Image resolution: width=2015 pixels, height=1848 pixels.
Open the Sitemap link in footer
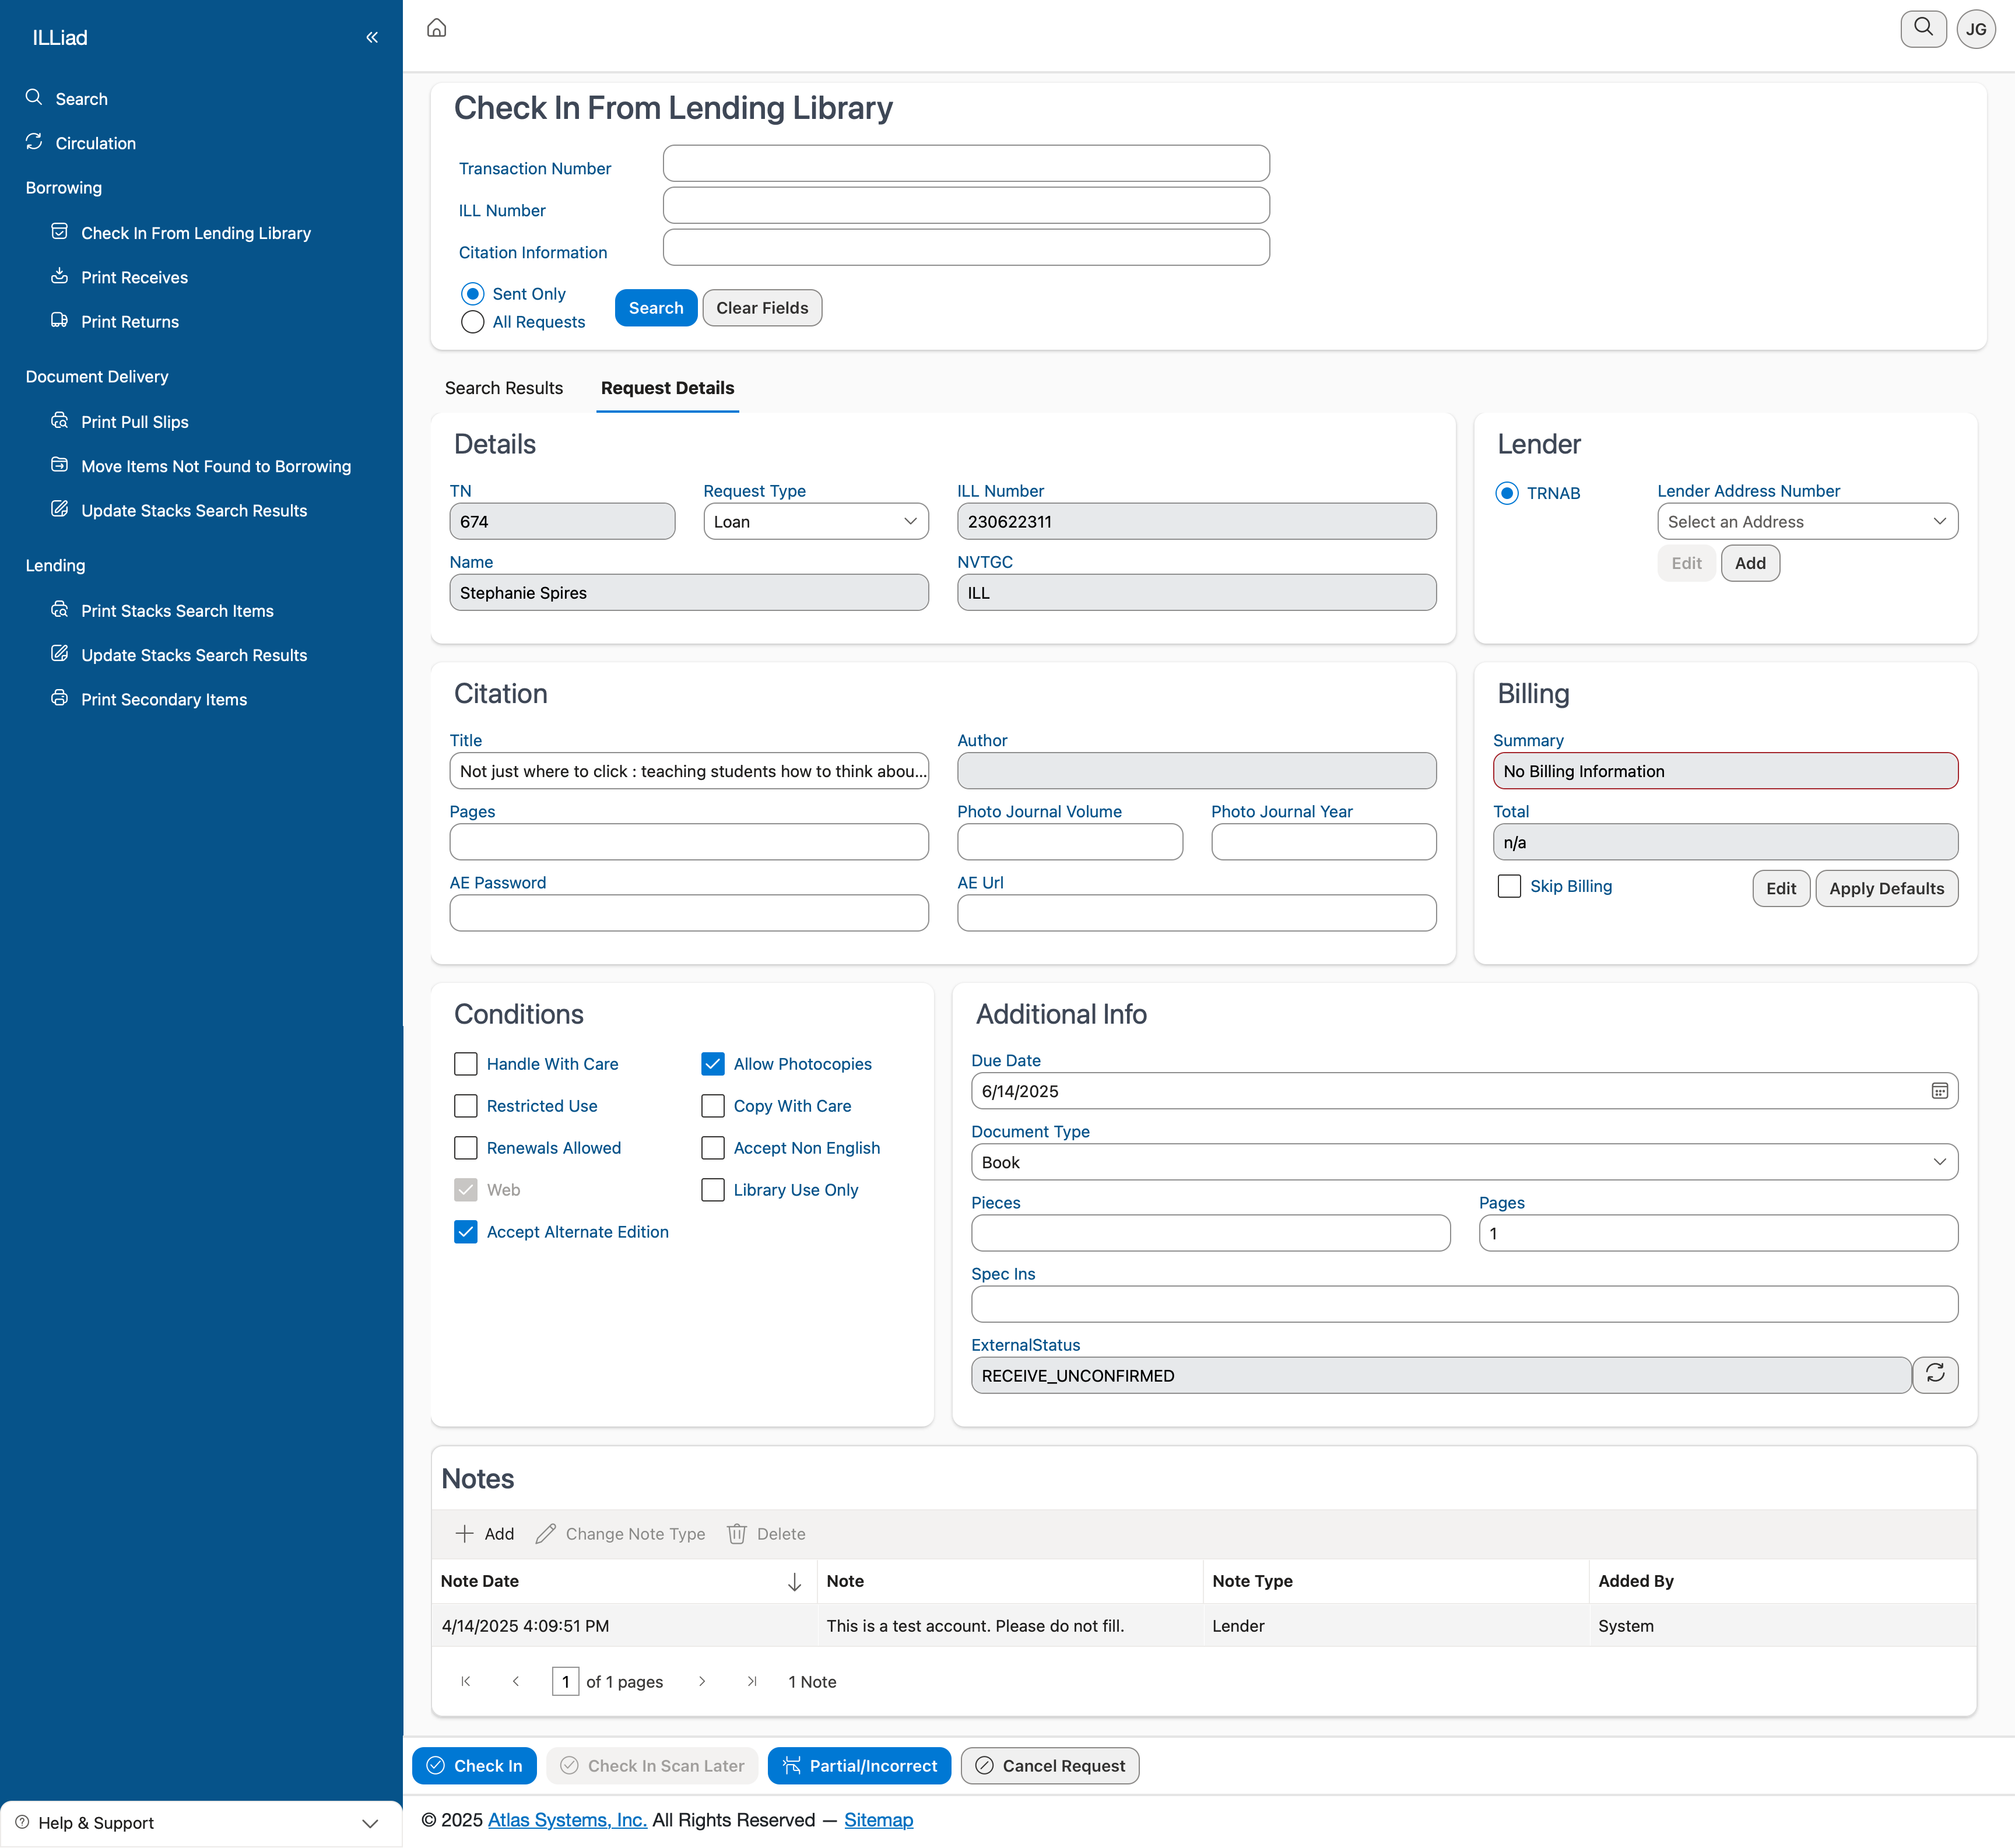(878, 1819)
